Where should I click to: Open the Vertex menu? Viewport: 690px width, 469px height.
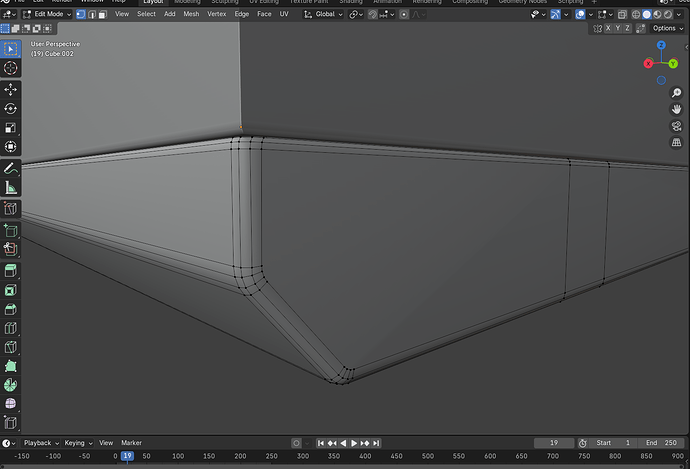(217, 14)
